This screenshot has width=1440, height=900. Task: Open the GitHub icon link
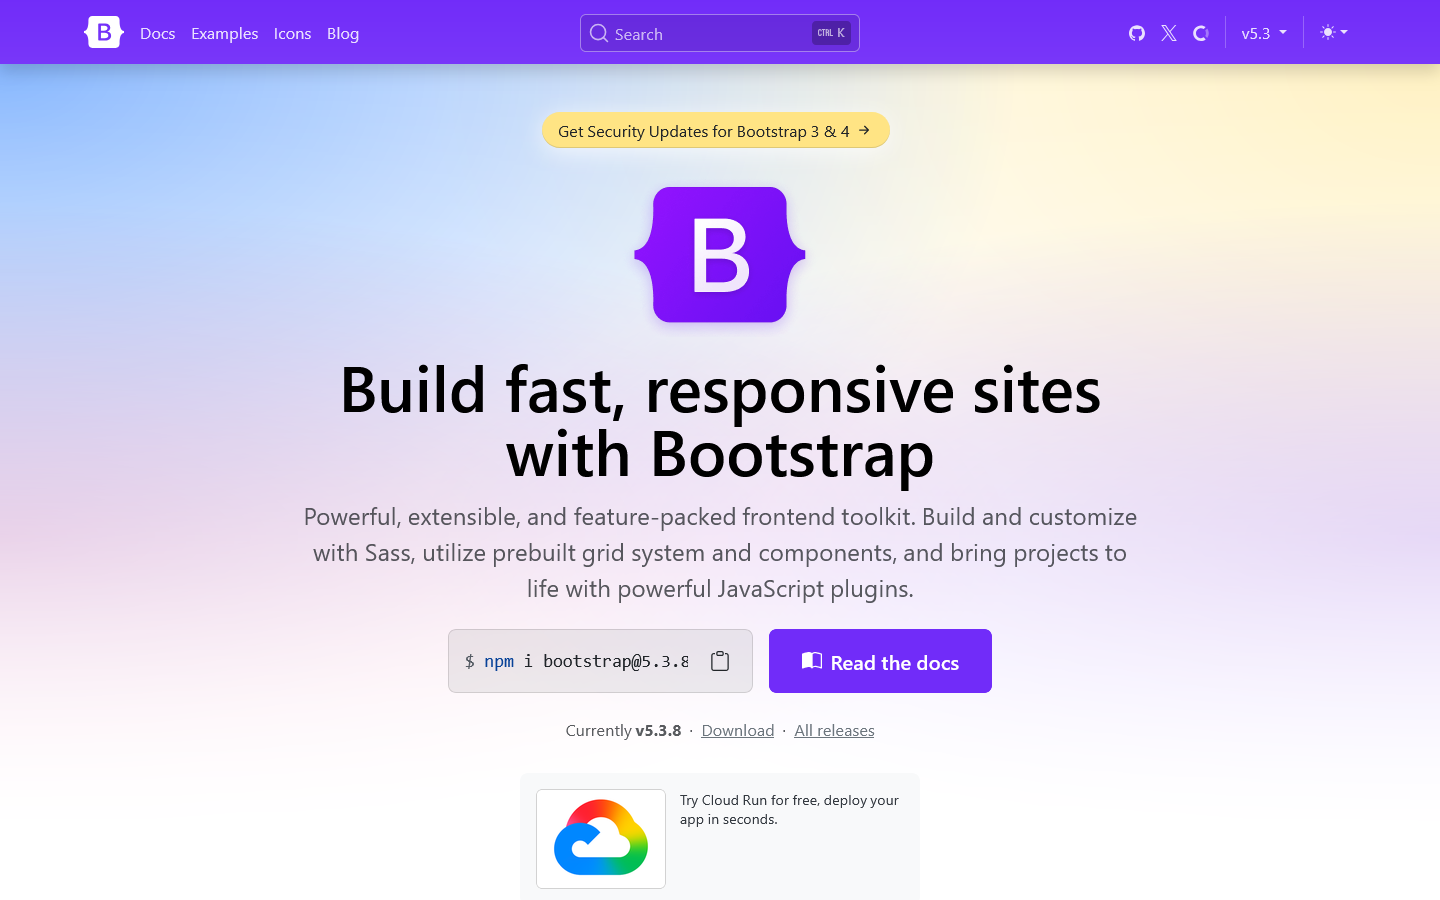[x=1137, y=33]
